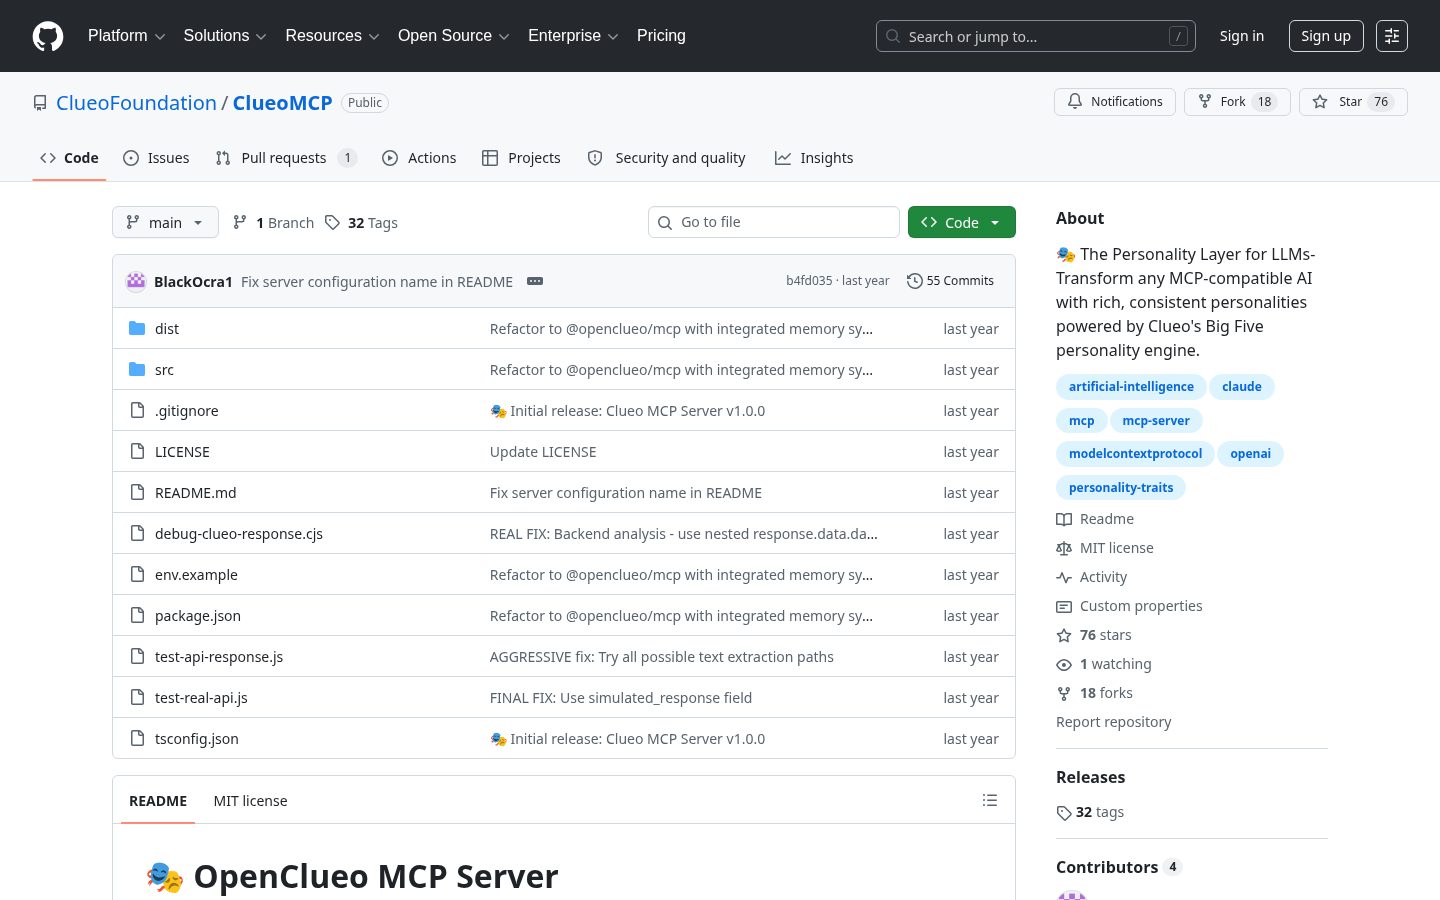Open 'Update LICENSE' commit message
This screenshot has width=1440, height=900.
543,452
